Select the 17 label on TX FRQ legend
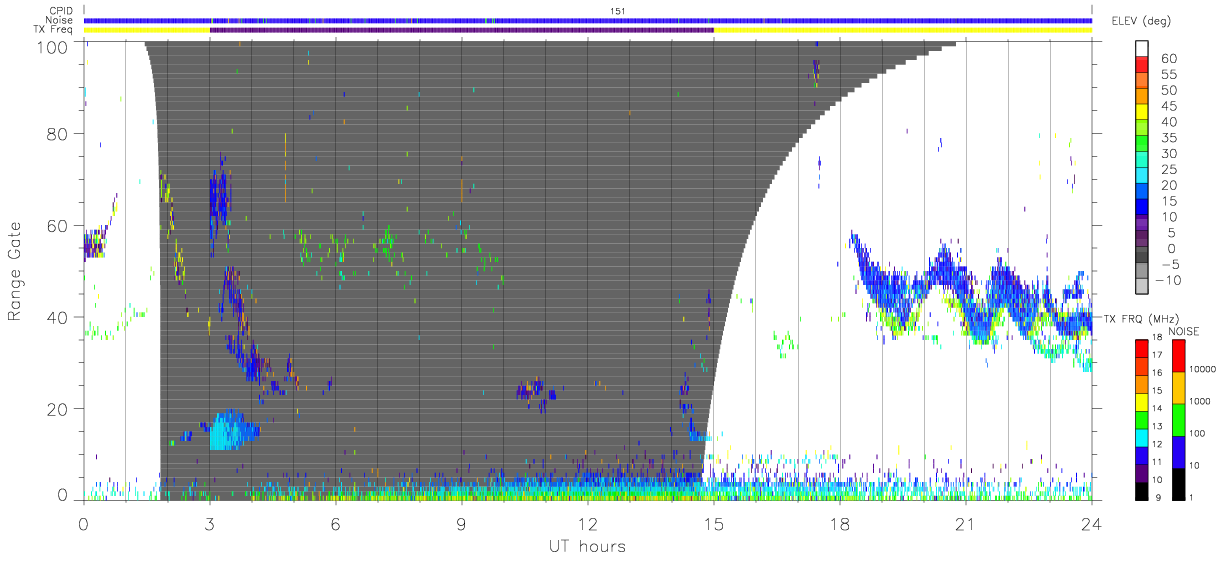Screen dimensions: 1228x567 (1155, 355)
